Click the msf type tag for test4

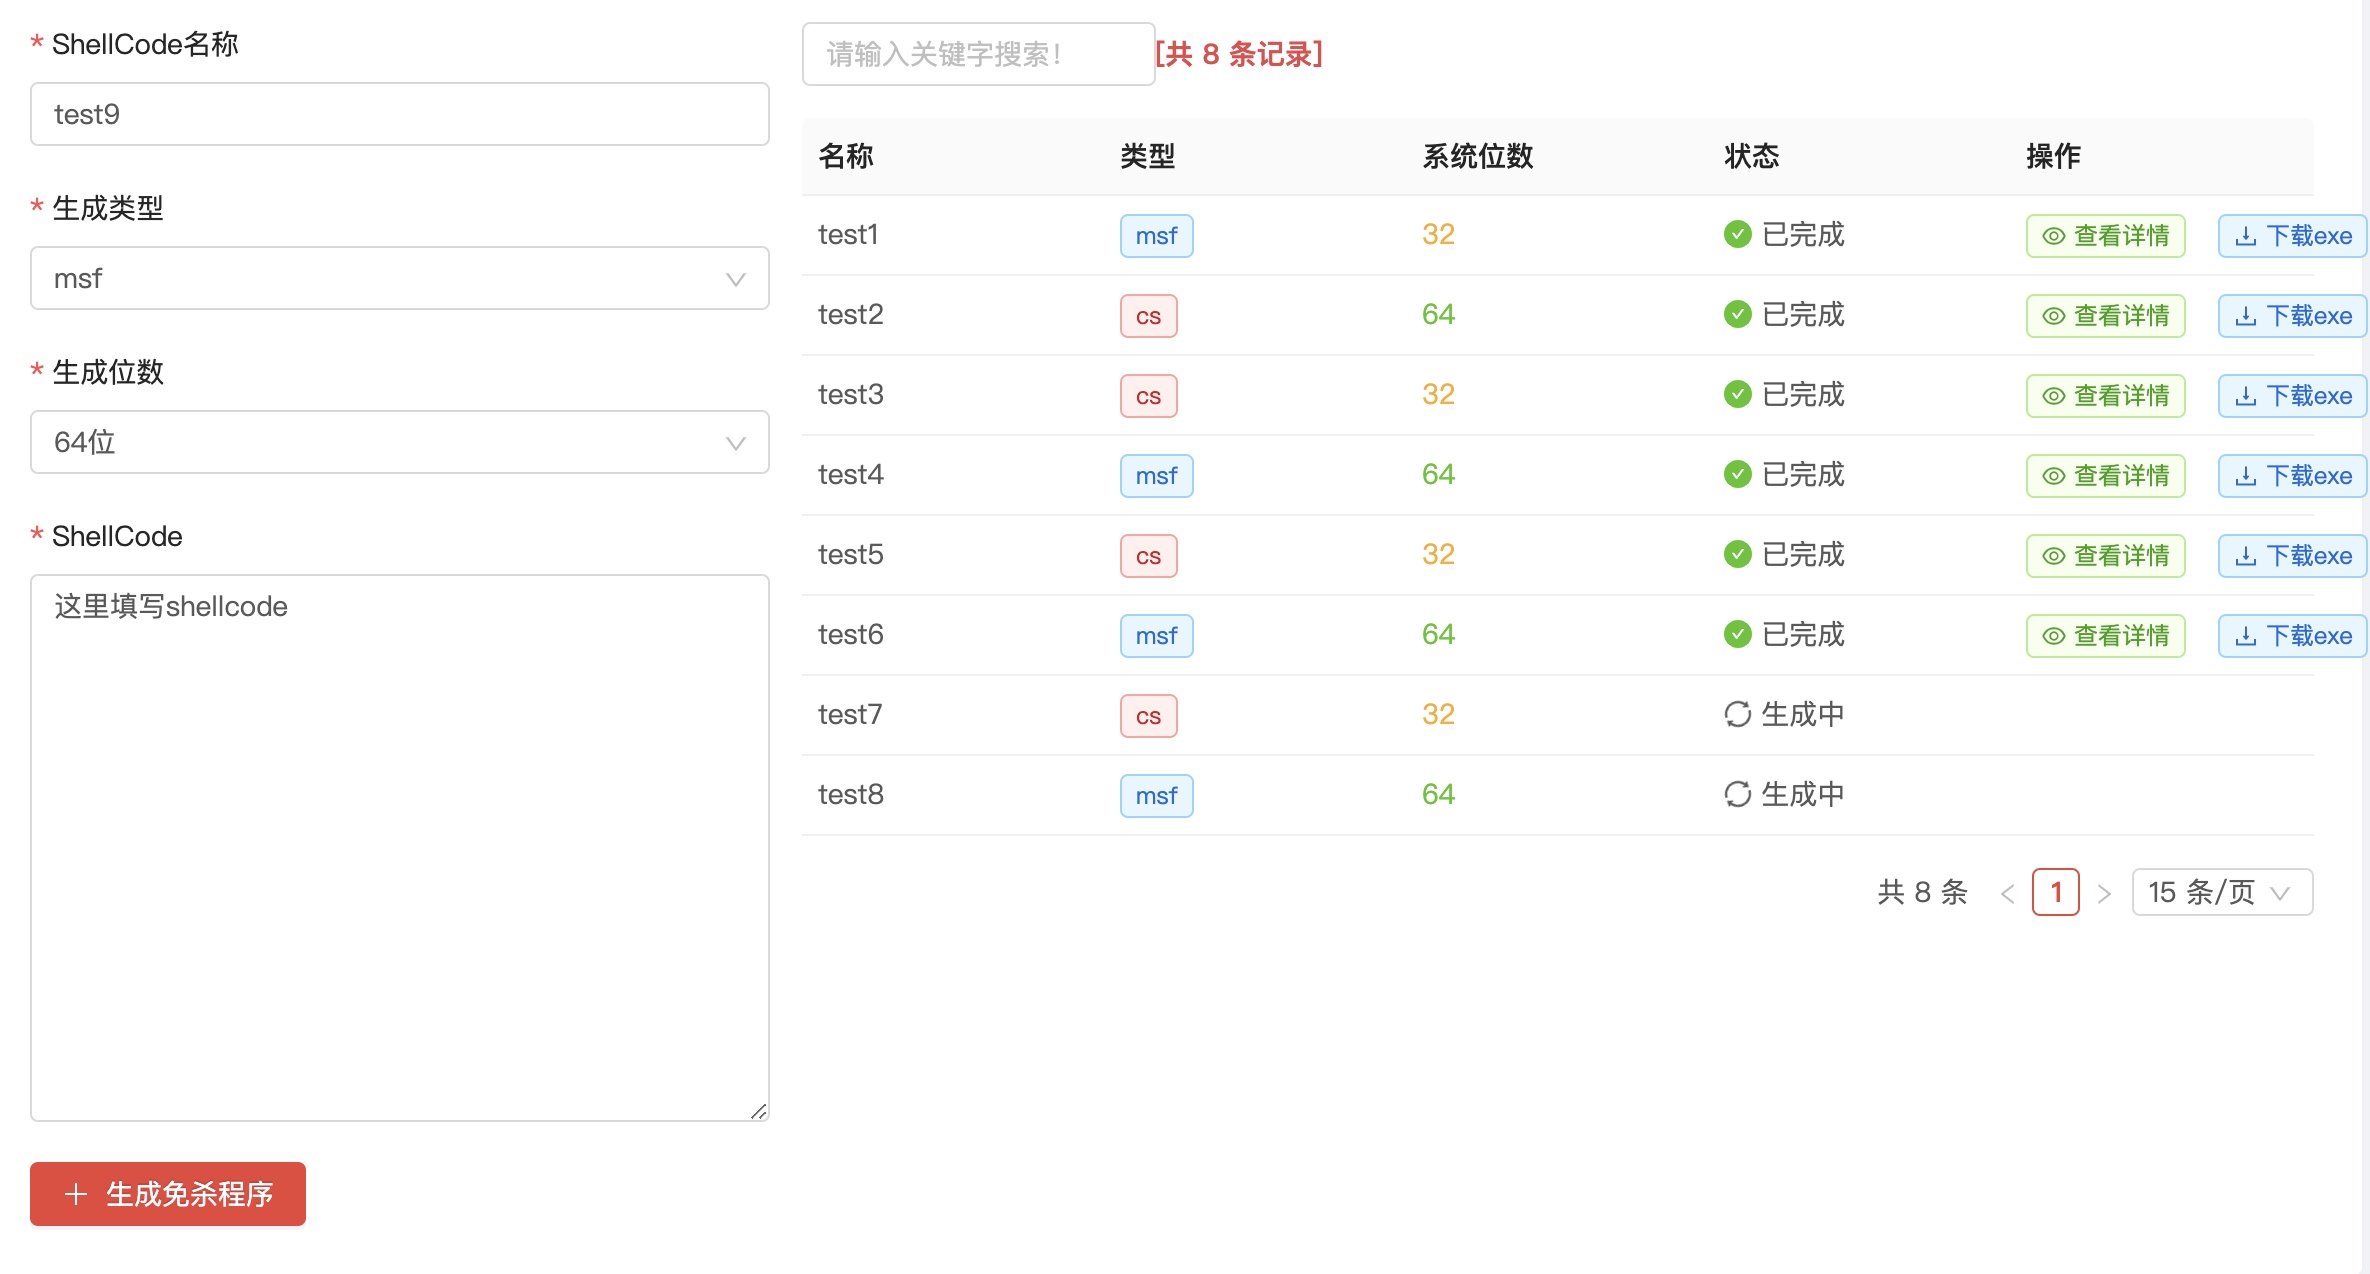pos(1156,476)
